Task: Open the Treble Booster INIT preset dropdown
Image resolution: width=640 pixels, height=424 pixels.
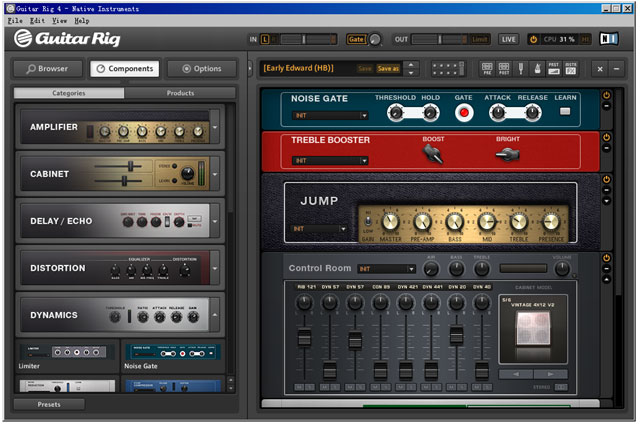Action: 330,160
